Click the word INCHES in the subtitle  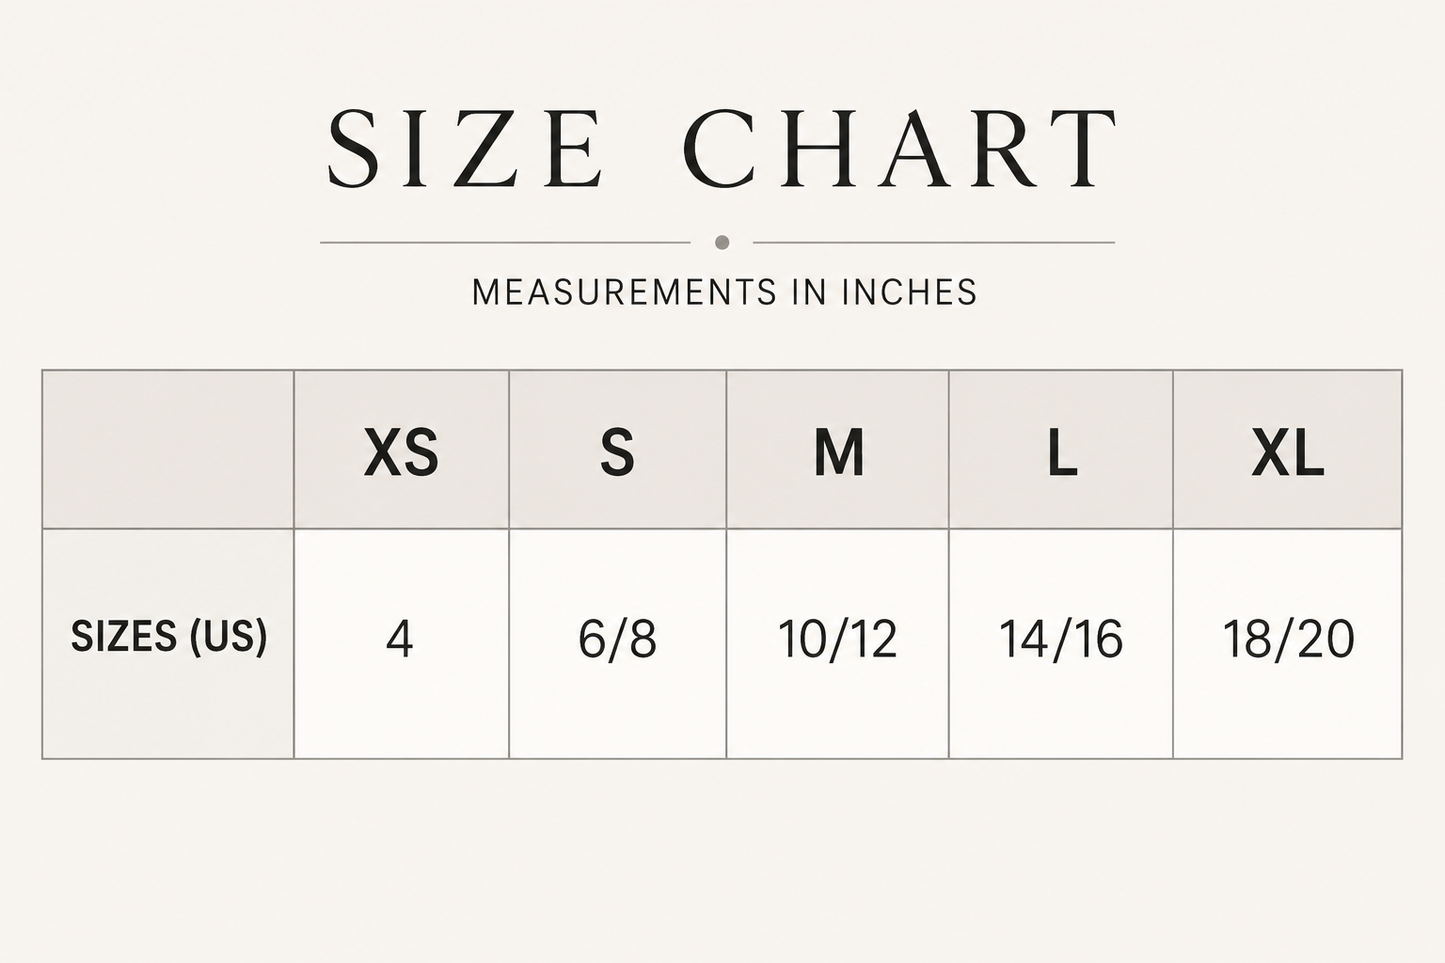909,292
